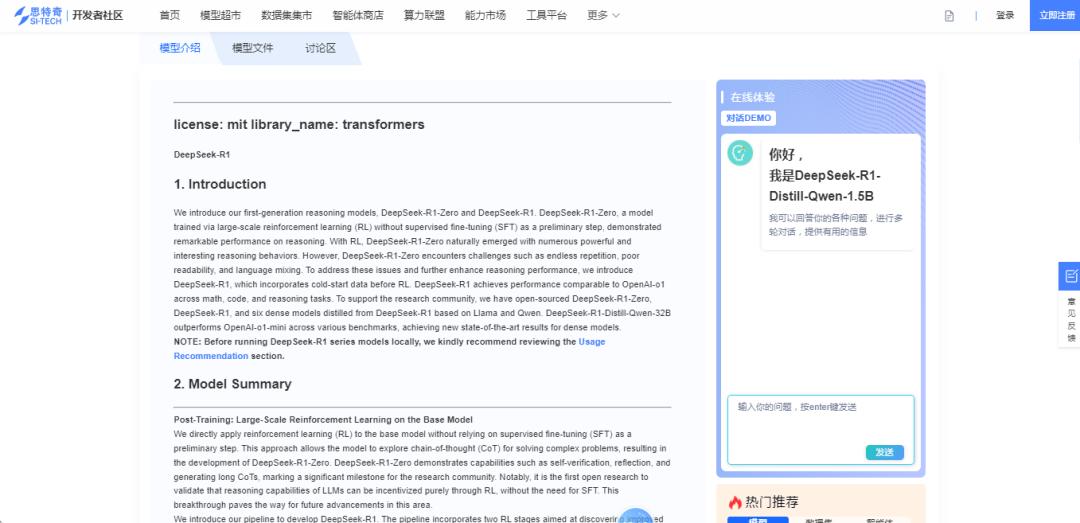Click the '2. Model Summary' heading
Viewport: 1080px width, 523px height.
tap(232, 384)
